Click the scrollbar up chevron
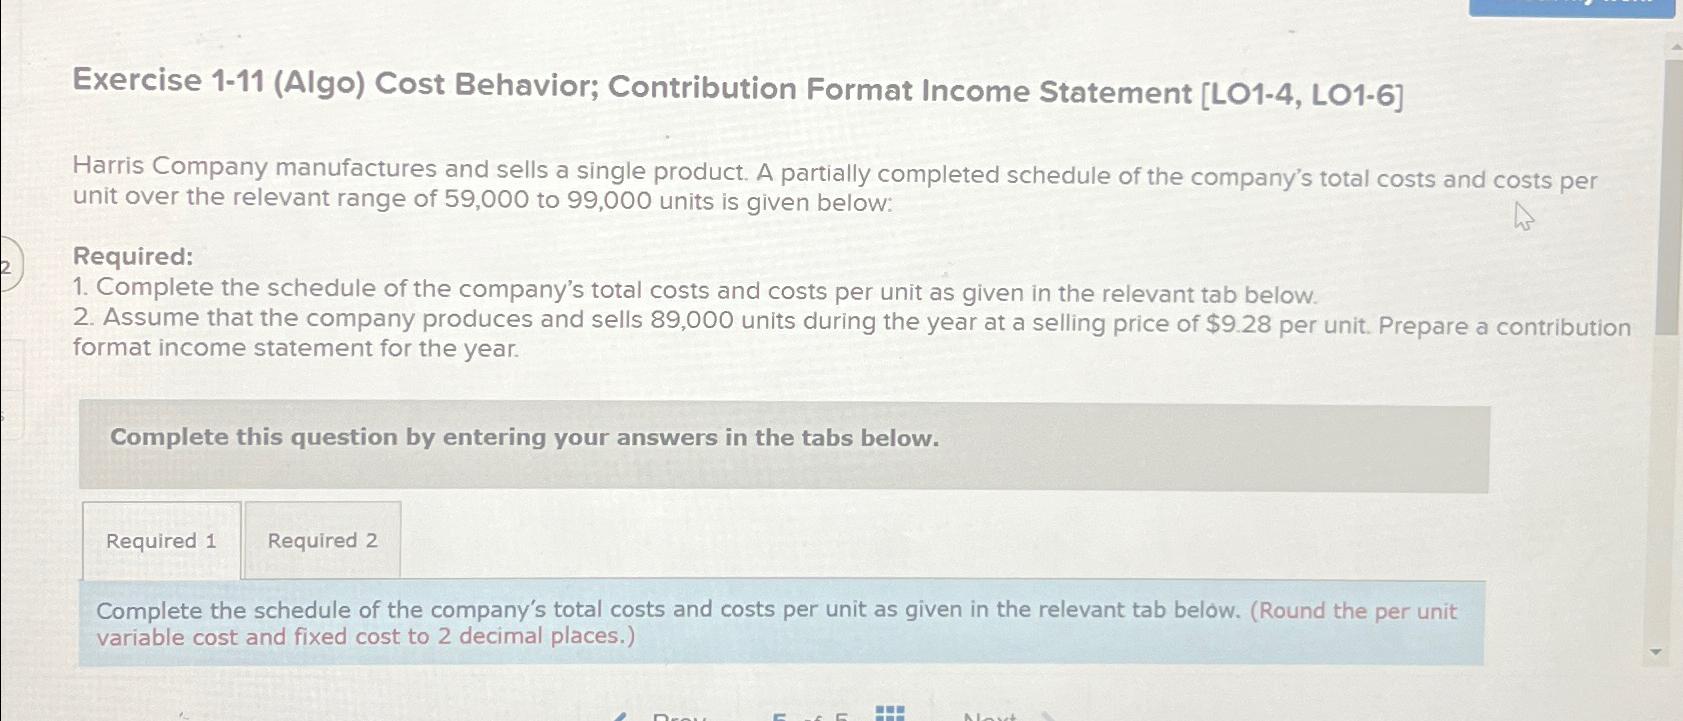Image resolution: width=1683 pixels, height=721 pixels. (1675, 44)
